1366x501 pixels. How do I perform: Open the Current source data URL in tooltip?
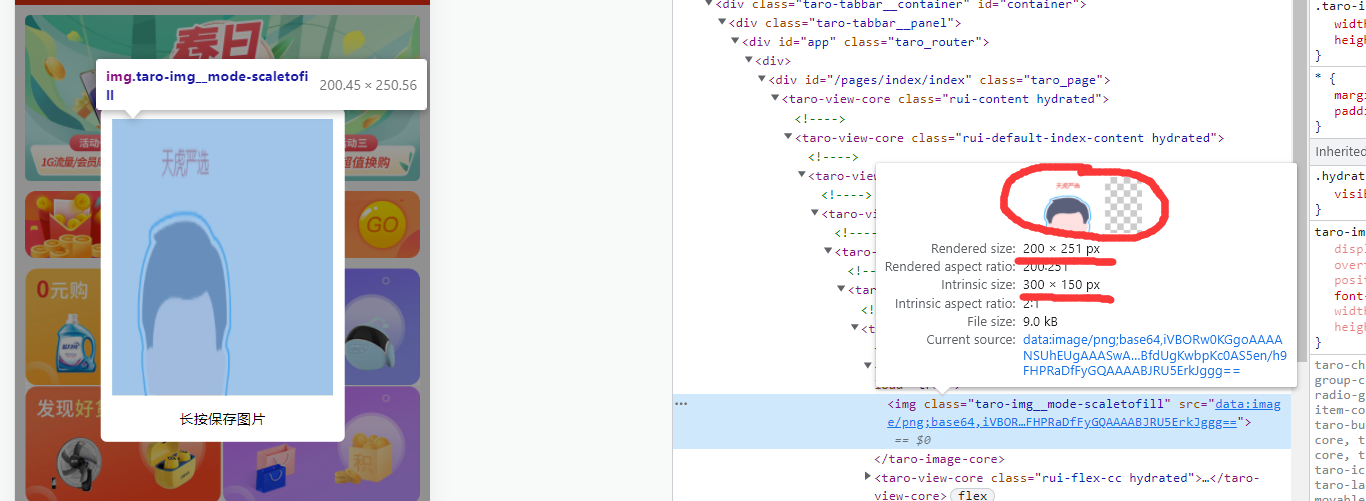1154,355
